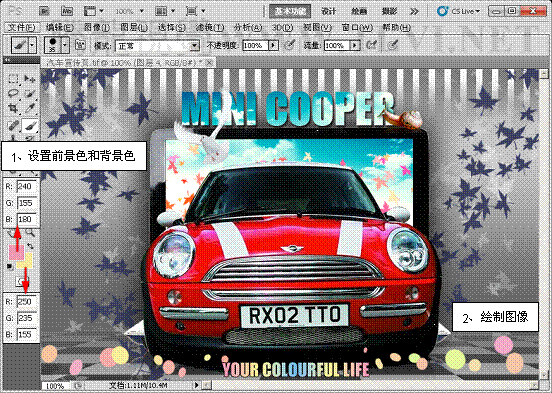Open the 不透明度 slider arrow
This screenshot has width=552, height=393.
274,45
